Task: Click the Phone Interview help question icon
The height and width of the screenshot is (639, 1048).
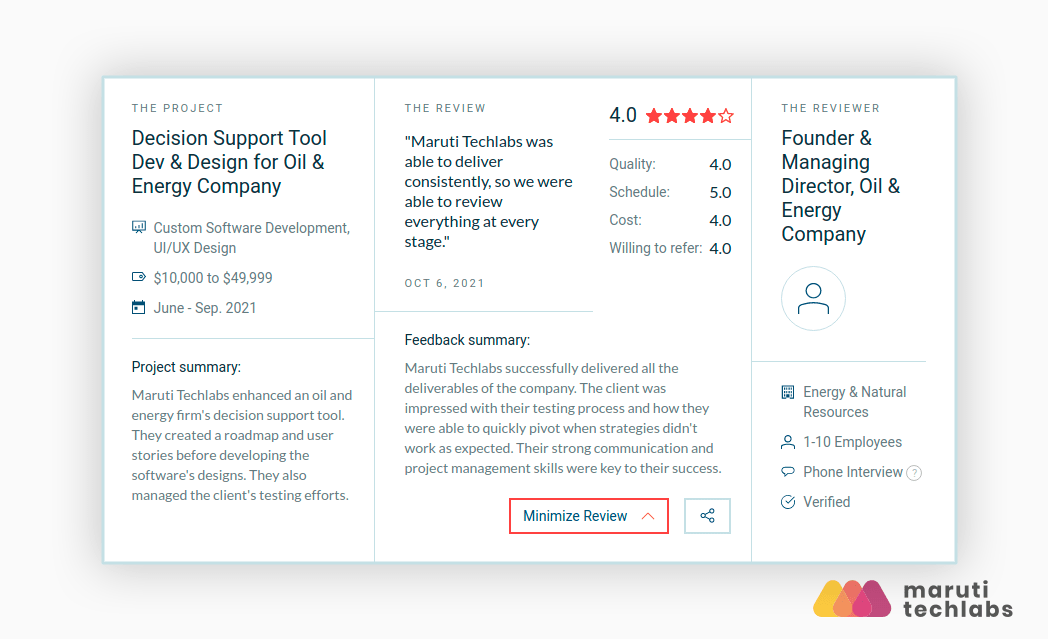Action: tap(914, 473)
